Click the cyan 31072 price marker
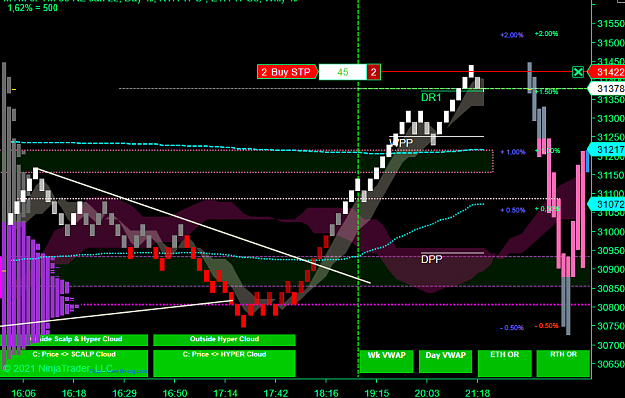Image resolution: width=625 pixels, height=398 pixels. 607,204
